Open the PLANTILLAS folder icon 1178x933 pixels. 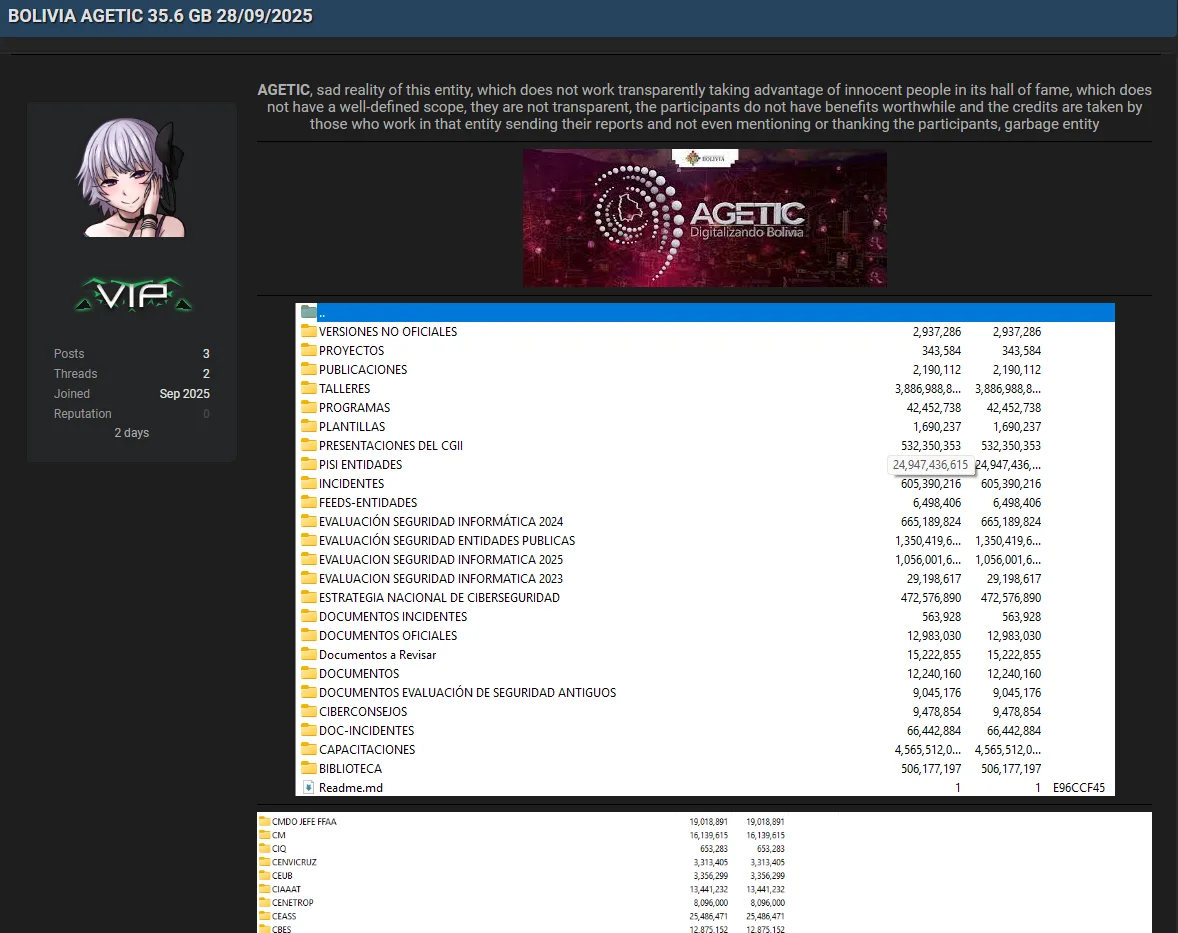[308, 426]
